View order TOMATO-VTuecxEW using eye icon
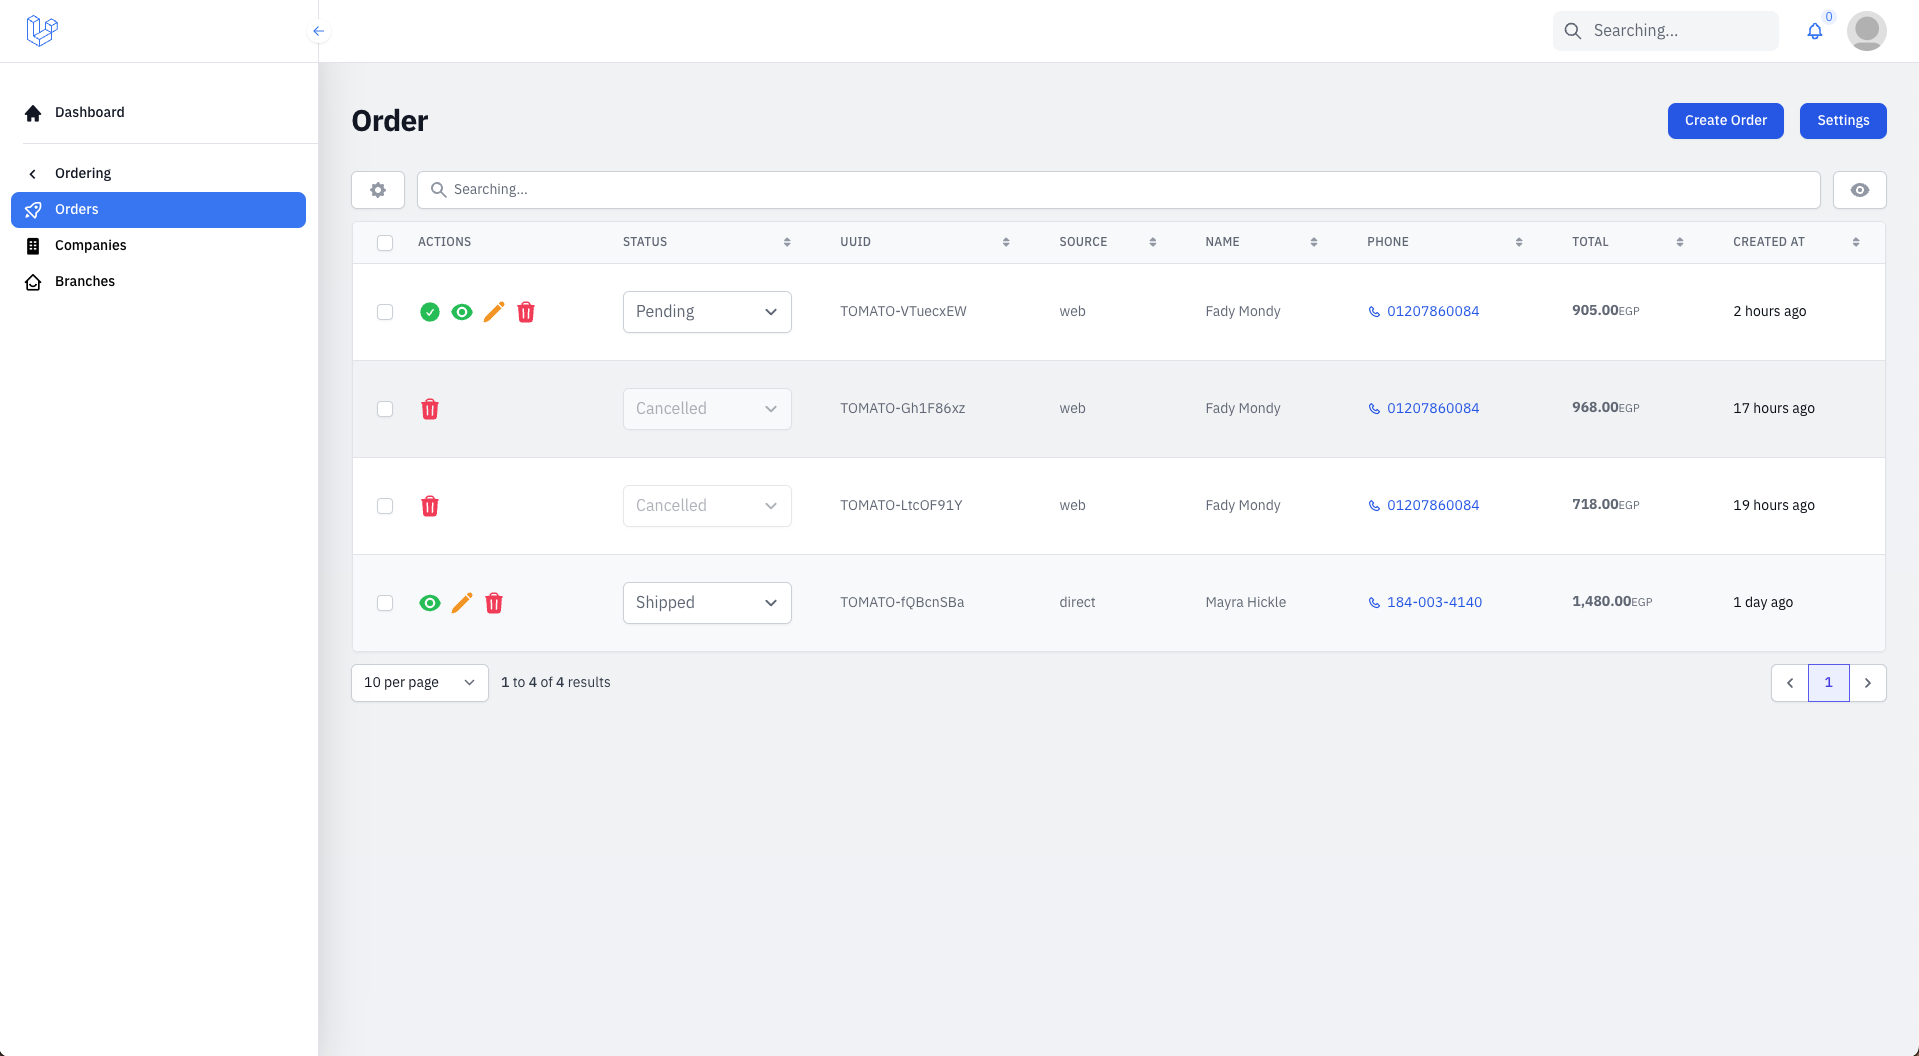Image resolution: width=1919 pixels, height=1056 pixels. click(462, 312)
